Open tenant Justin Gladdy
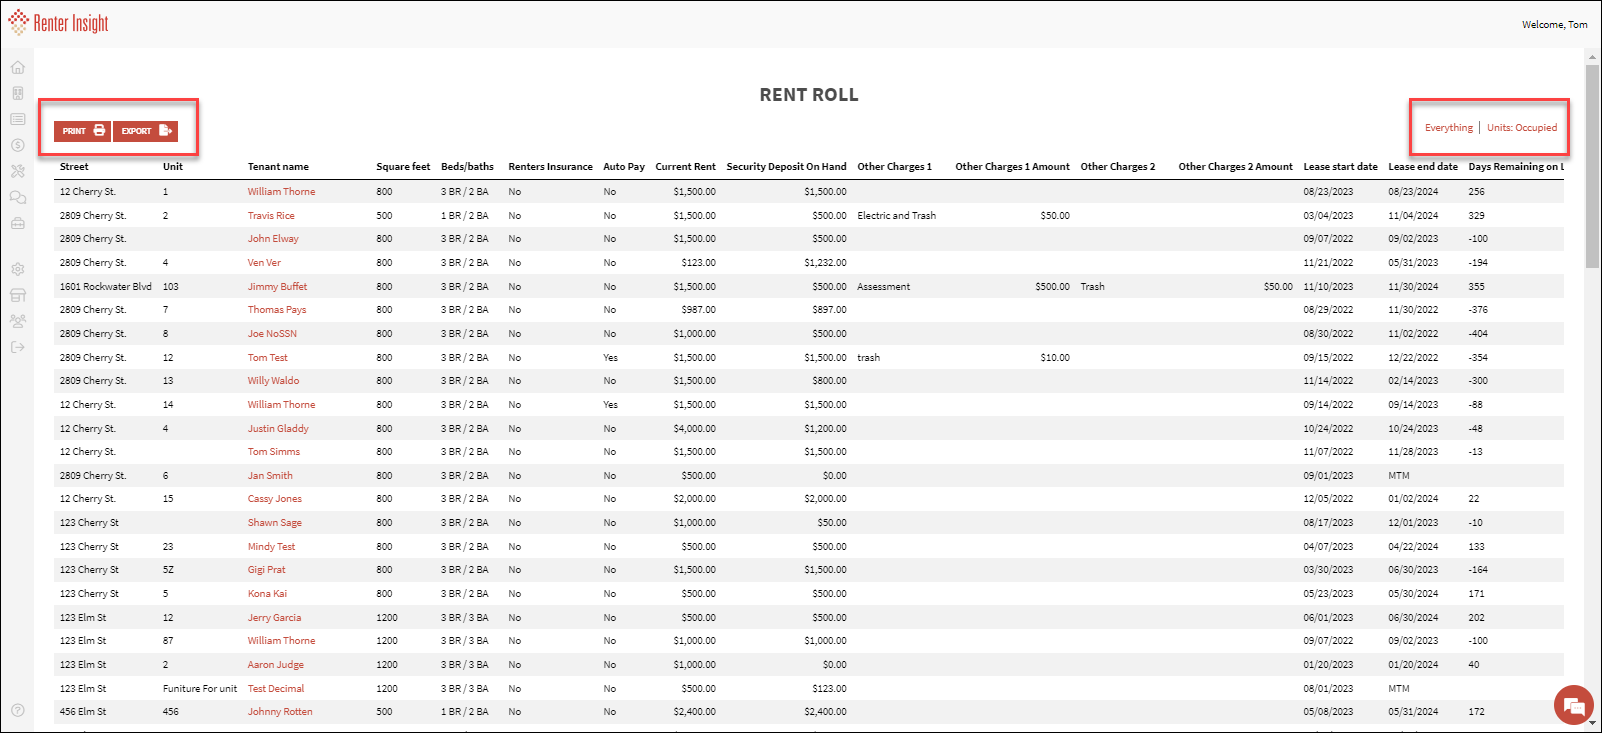The height and width of the screenshot is (733, 1602). coord(278,428)
